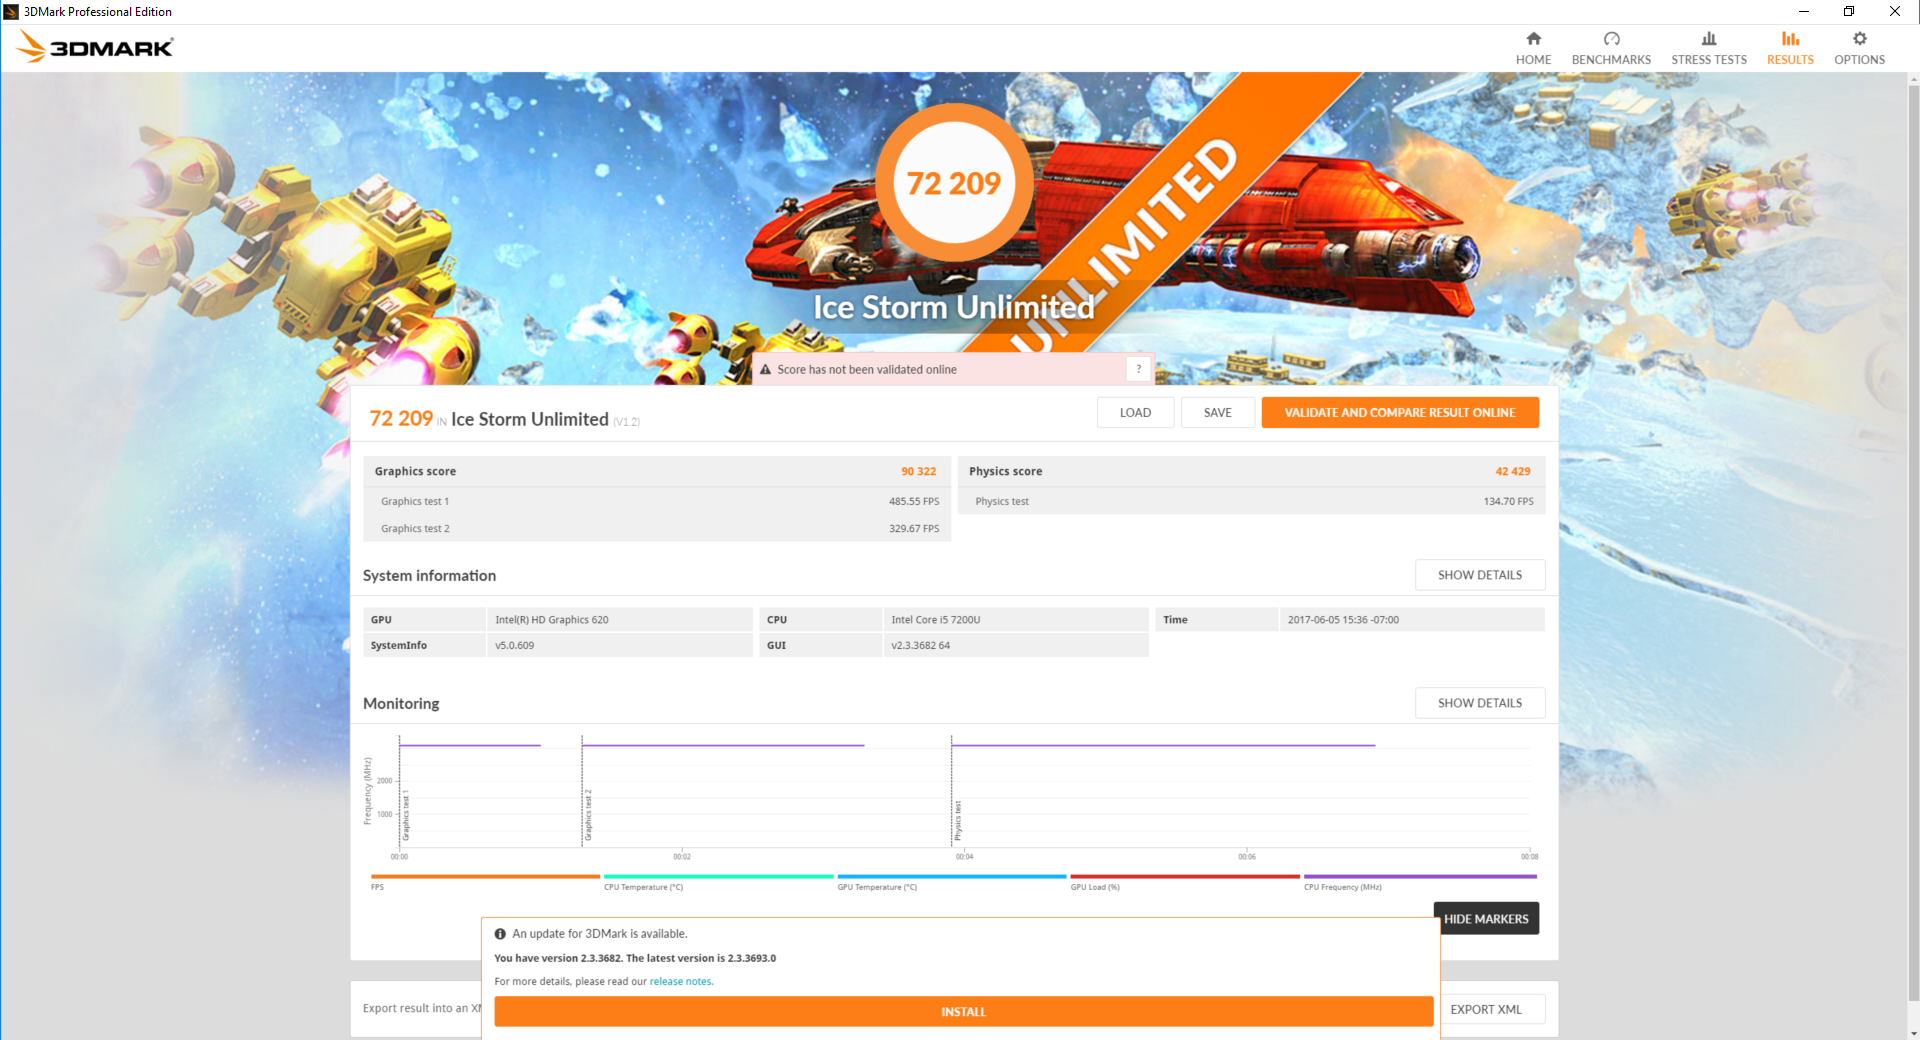Show details for Monitoring
This screenshot has width=1920, height=1040.
(x=1480, y=703)
